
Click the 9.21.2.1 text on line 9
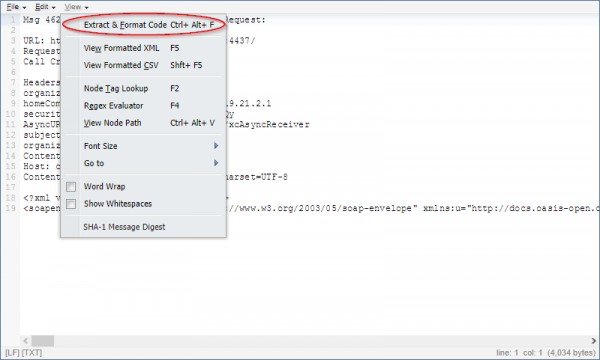(x=249, y=104)
